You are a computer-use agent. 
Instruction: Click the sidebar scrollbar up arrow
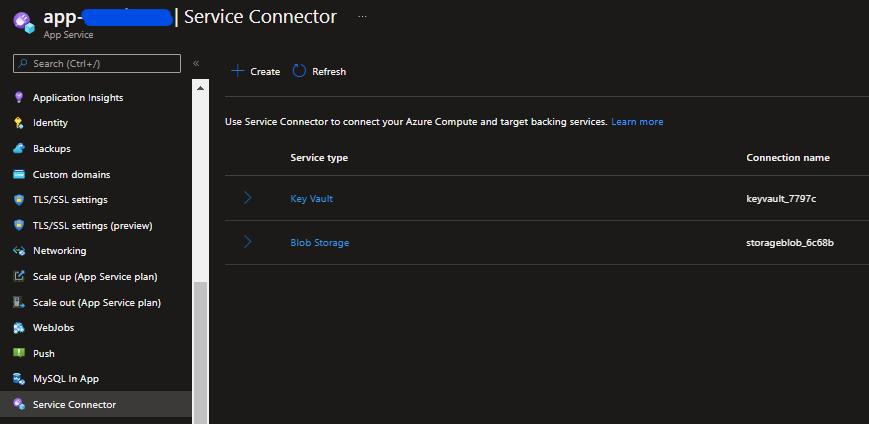(200, 88)
